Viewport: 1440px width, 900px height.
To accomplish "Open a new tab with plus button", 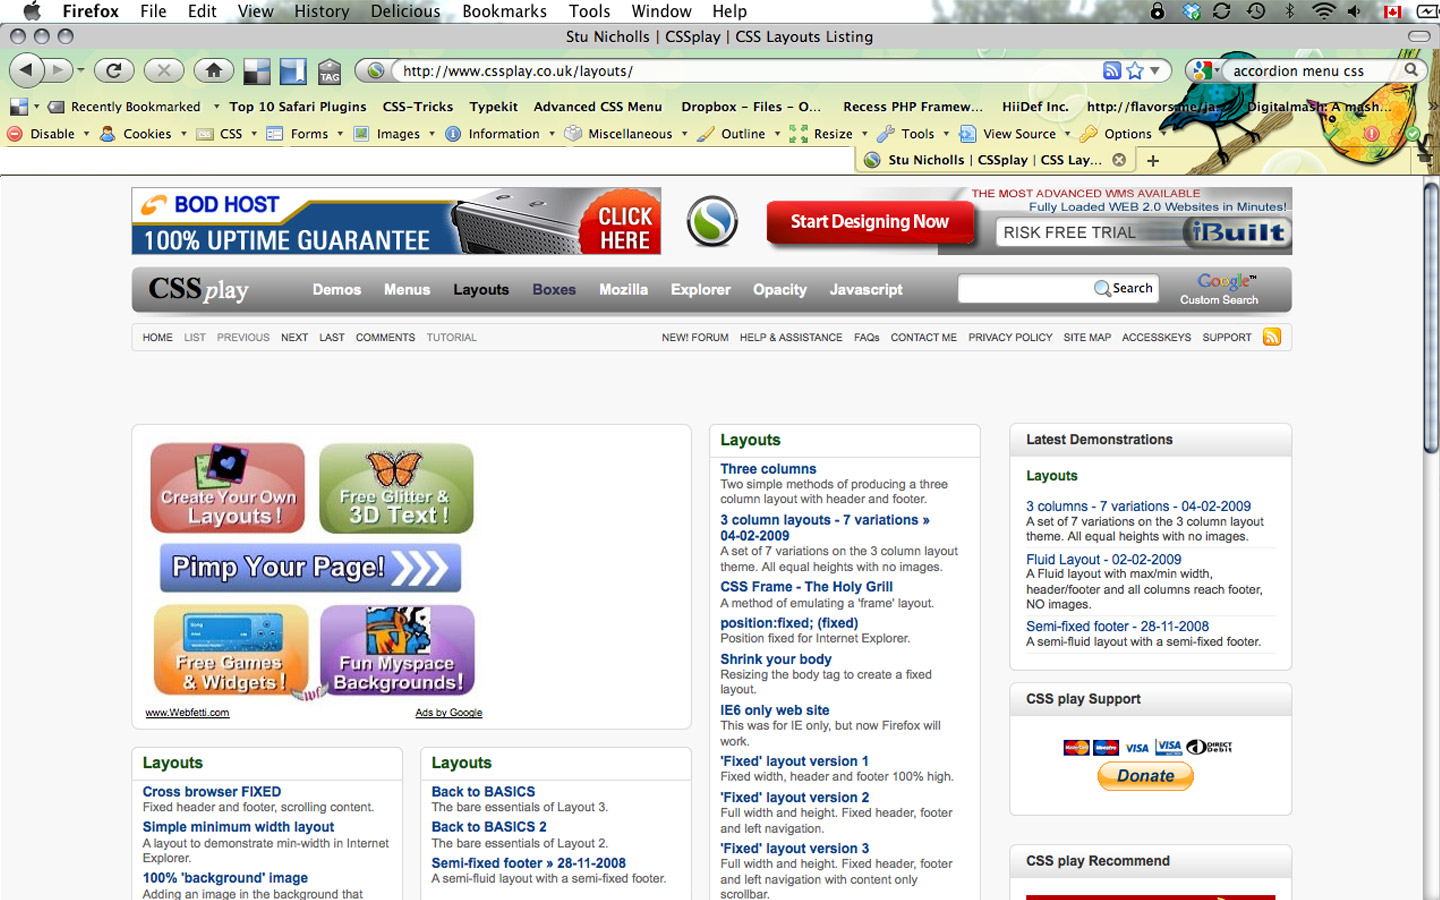I will click(x=1153, y=160).
